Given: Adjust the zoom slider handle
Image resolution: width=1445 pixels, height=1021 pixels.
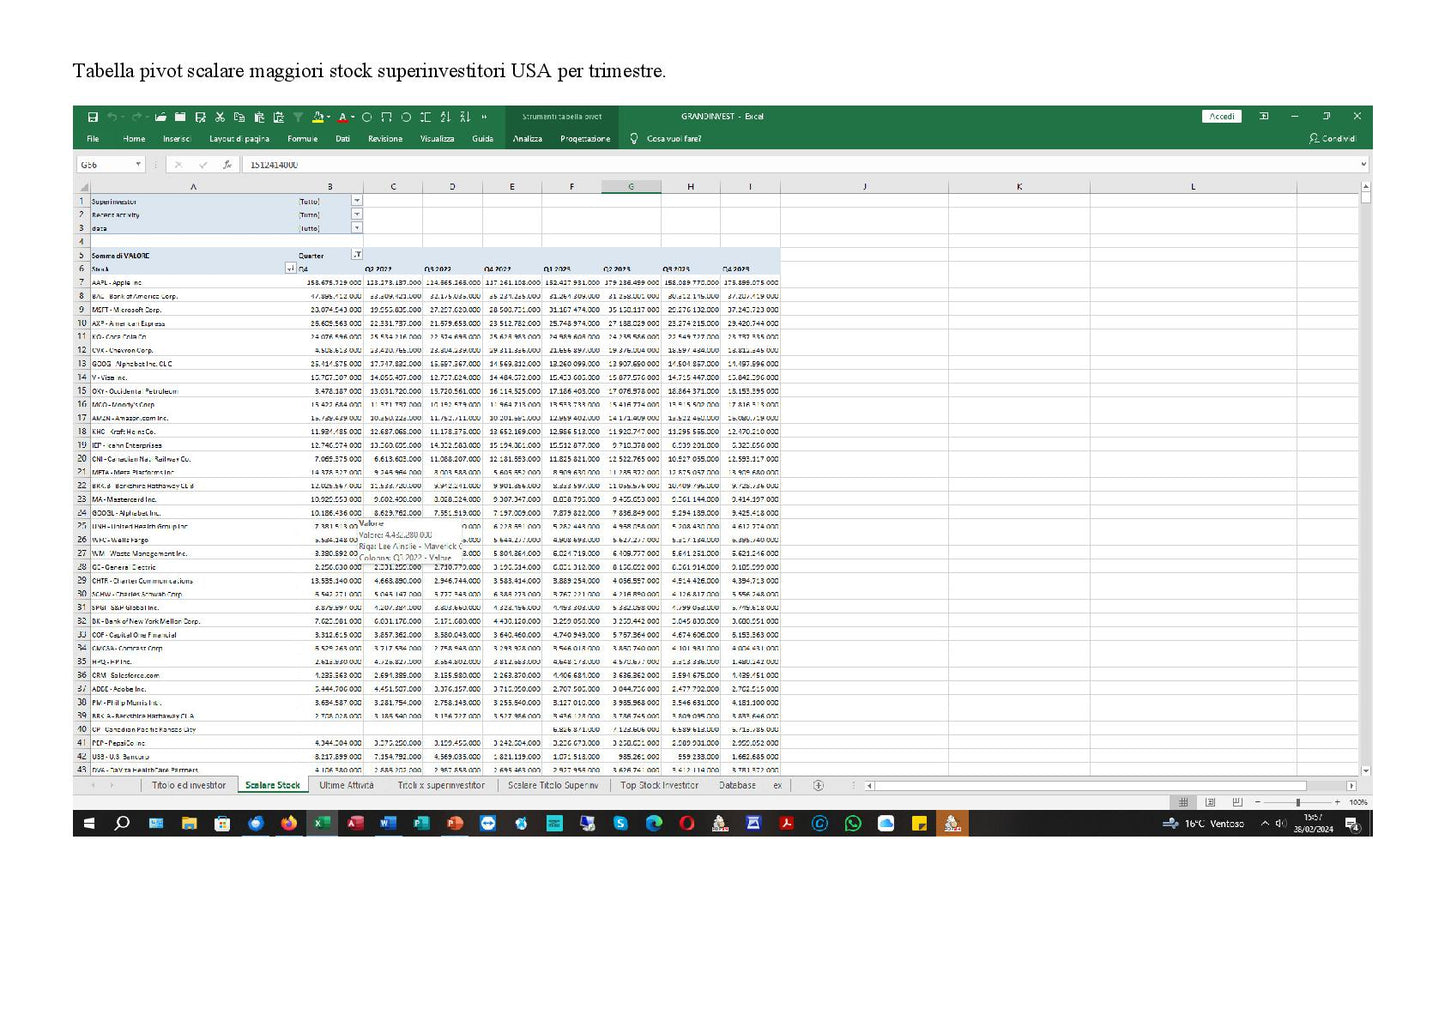Looking at the screenshot, I should [x=1298, y=802].
